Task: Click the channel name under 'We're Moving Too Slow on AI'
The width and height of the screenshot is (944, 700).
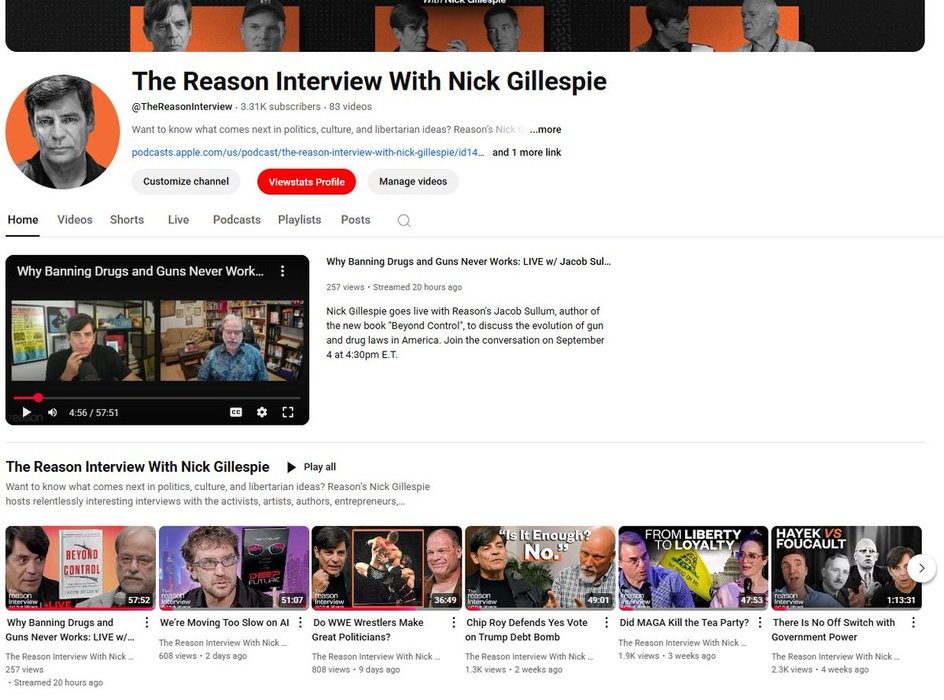Action: (x=223, y=643)
